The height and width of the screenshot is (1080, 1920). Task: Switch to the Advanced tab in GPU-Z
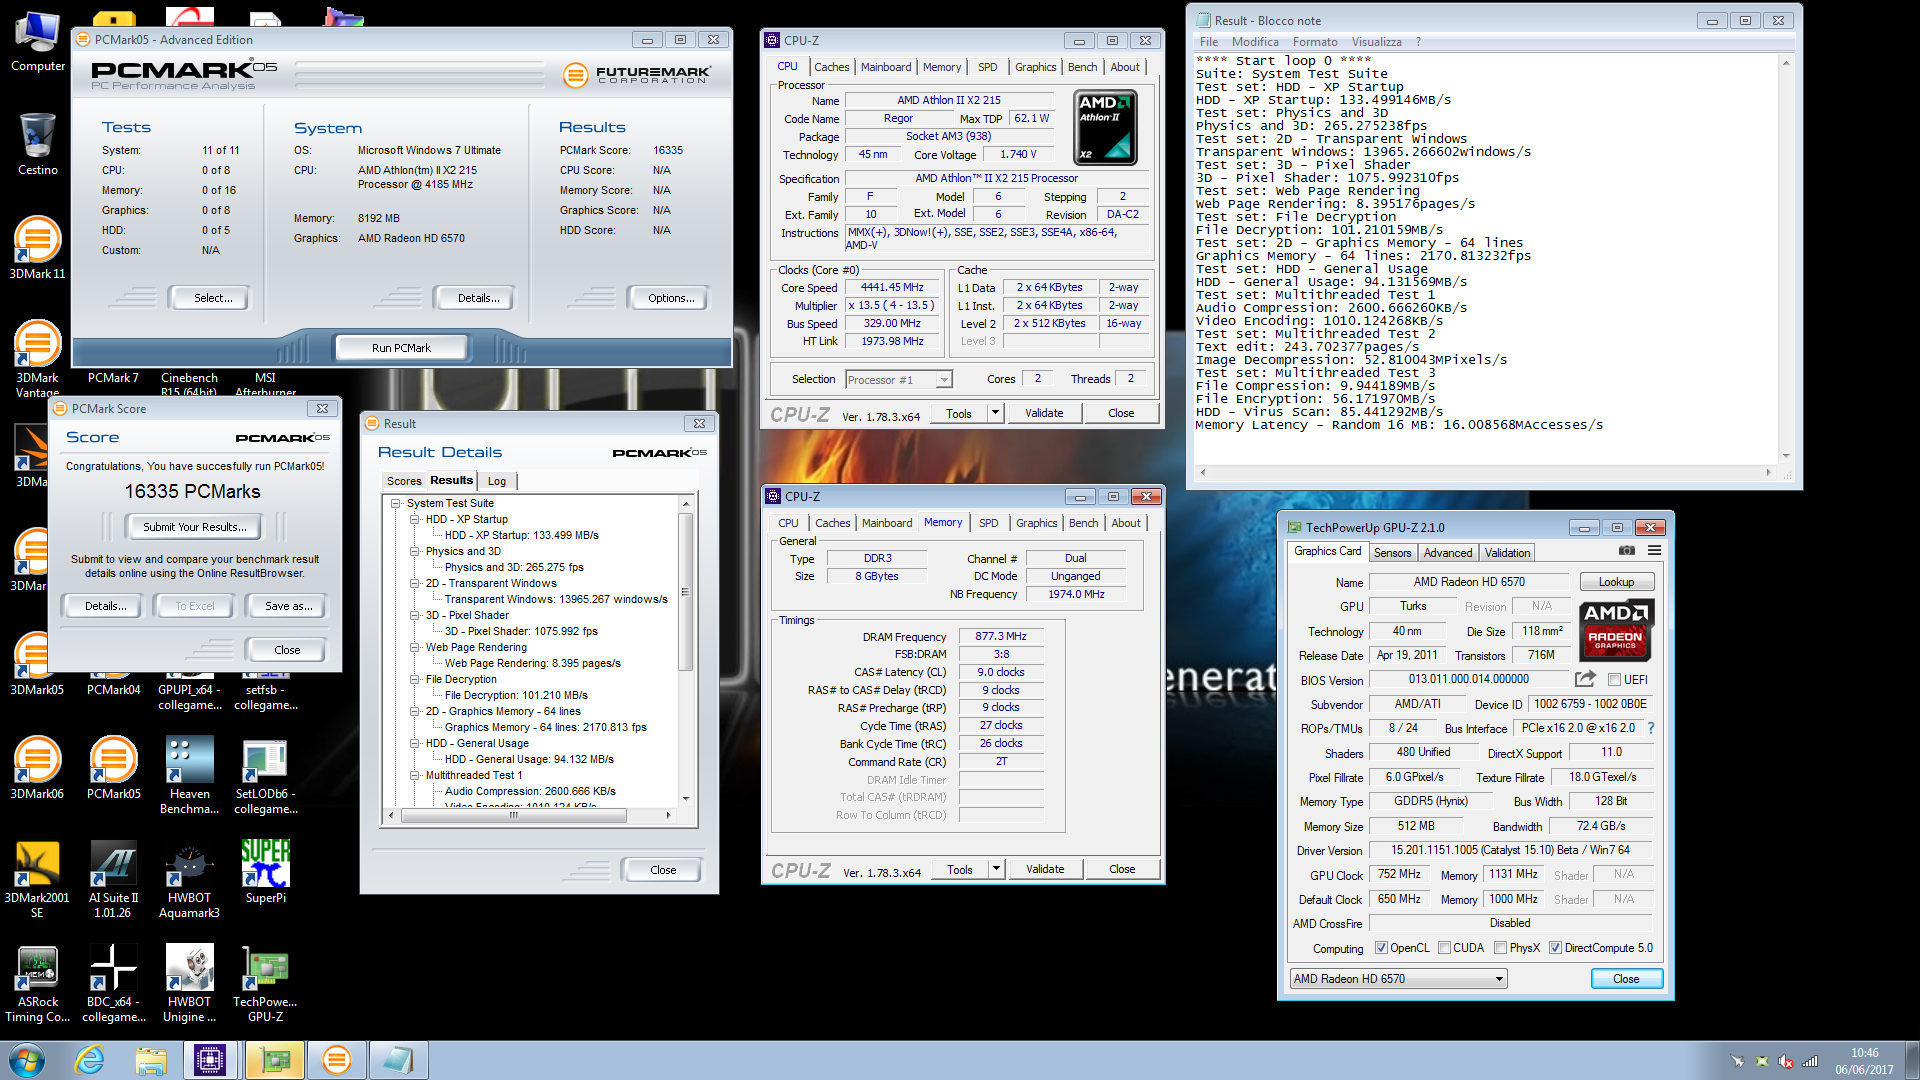pyautogui.click(x=1447, y=553)
